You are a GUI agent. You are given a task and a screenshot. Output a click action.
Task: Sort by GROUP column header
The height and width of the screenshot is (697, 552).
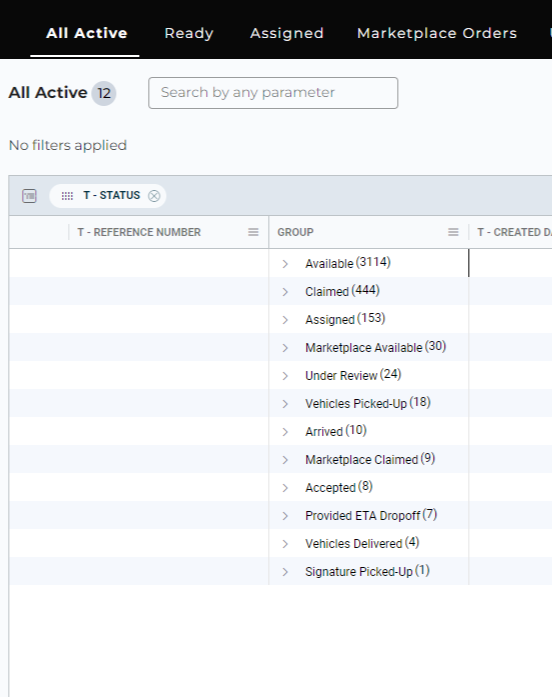click(x=296, y=232)
